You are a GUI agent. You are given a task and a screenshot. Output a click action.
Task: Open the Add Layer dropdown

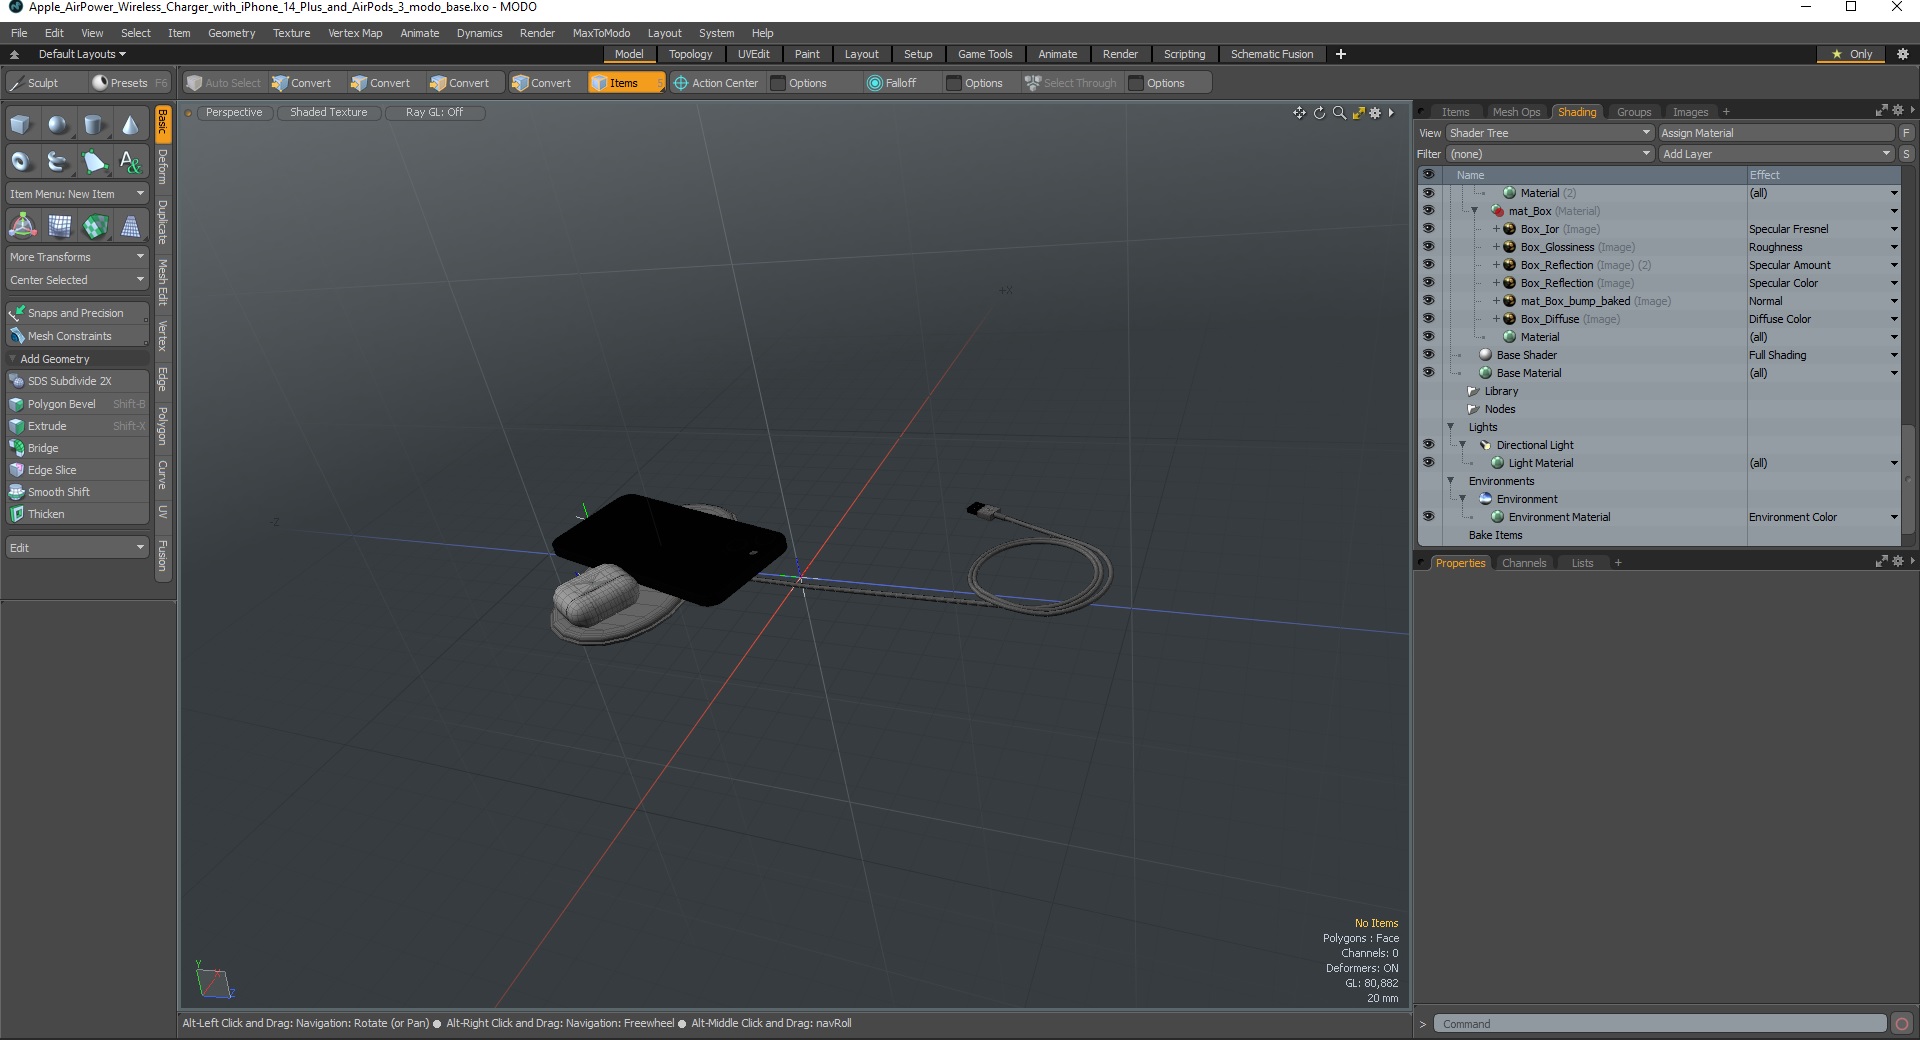pos(1776,154)
